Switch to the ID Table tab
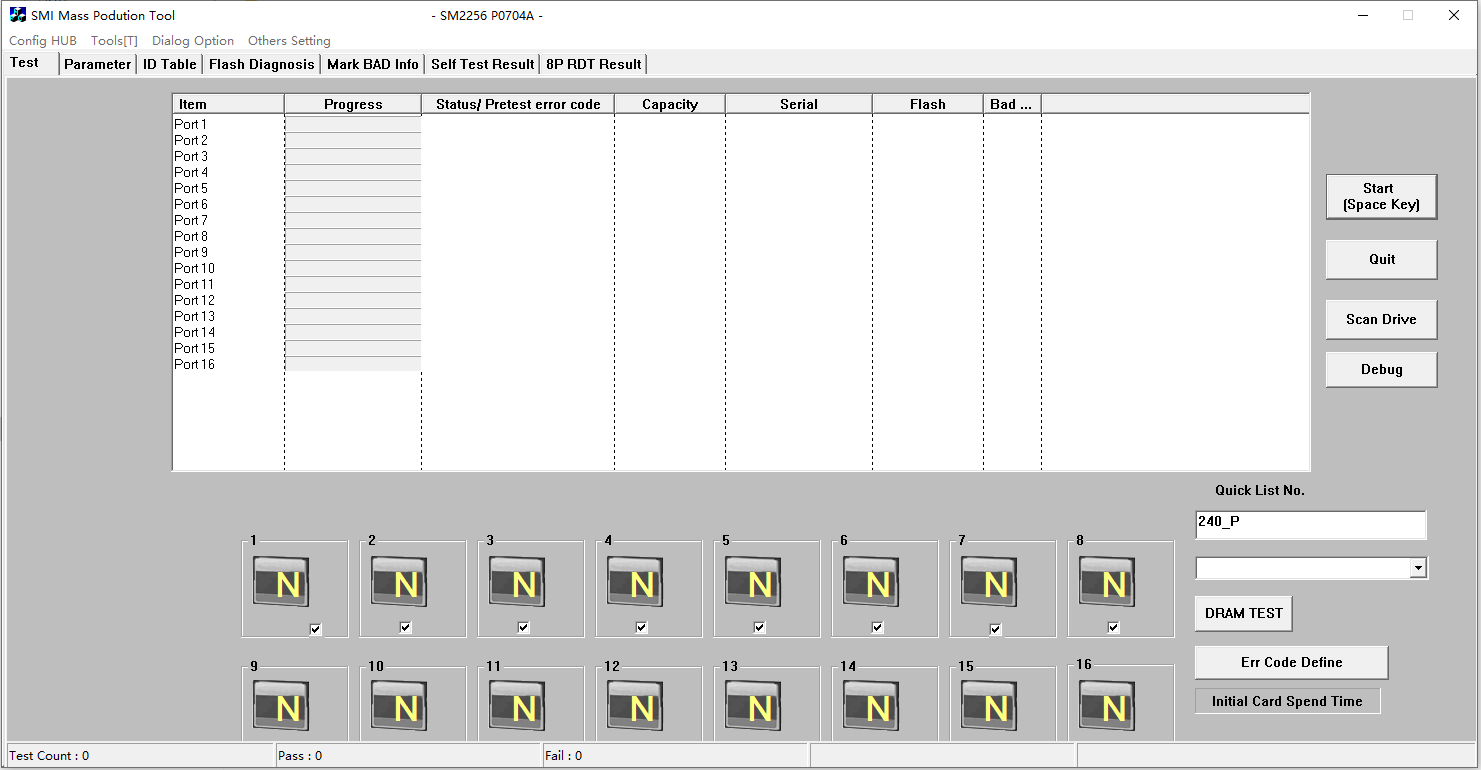 click(x=170, y=64)
